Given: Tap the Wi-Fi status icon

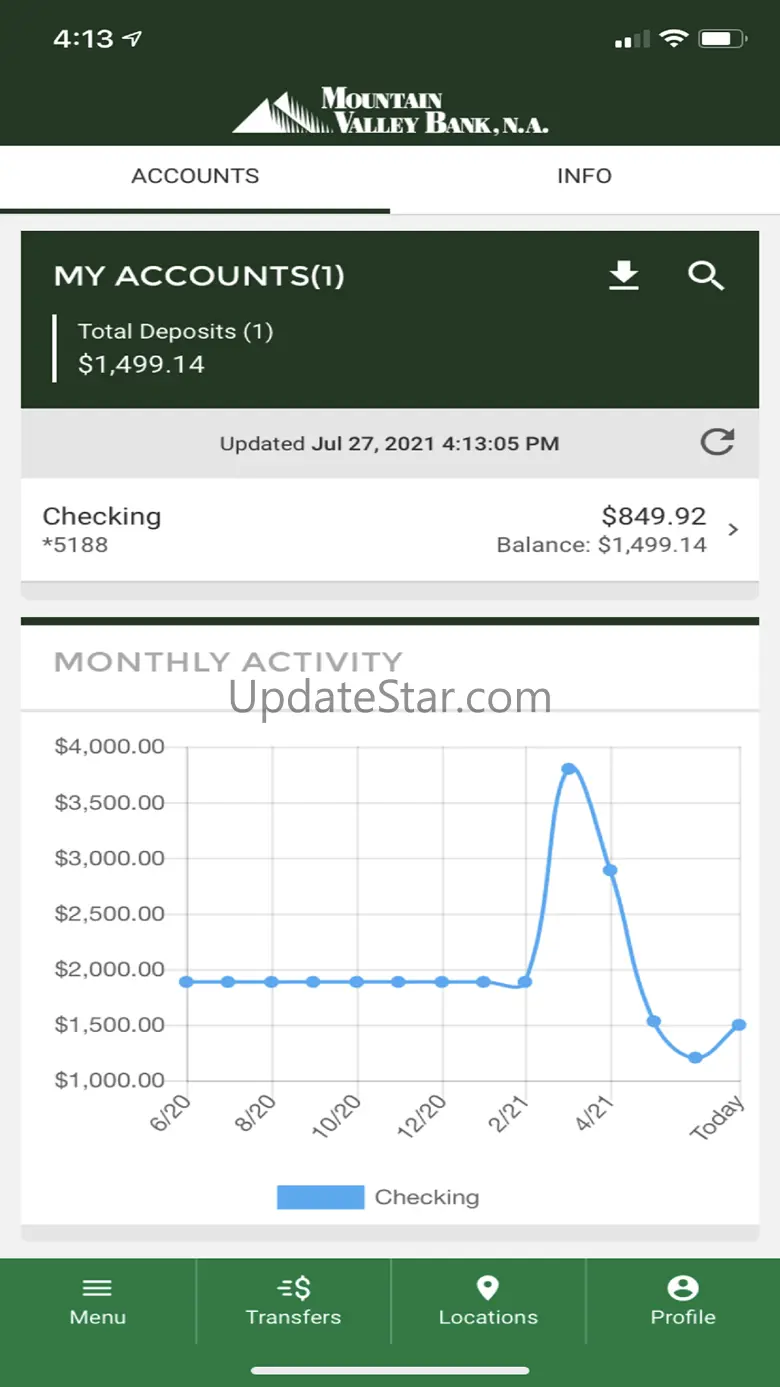Looking at the screenshot, I should 674,39.
